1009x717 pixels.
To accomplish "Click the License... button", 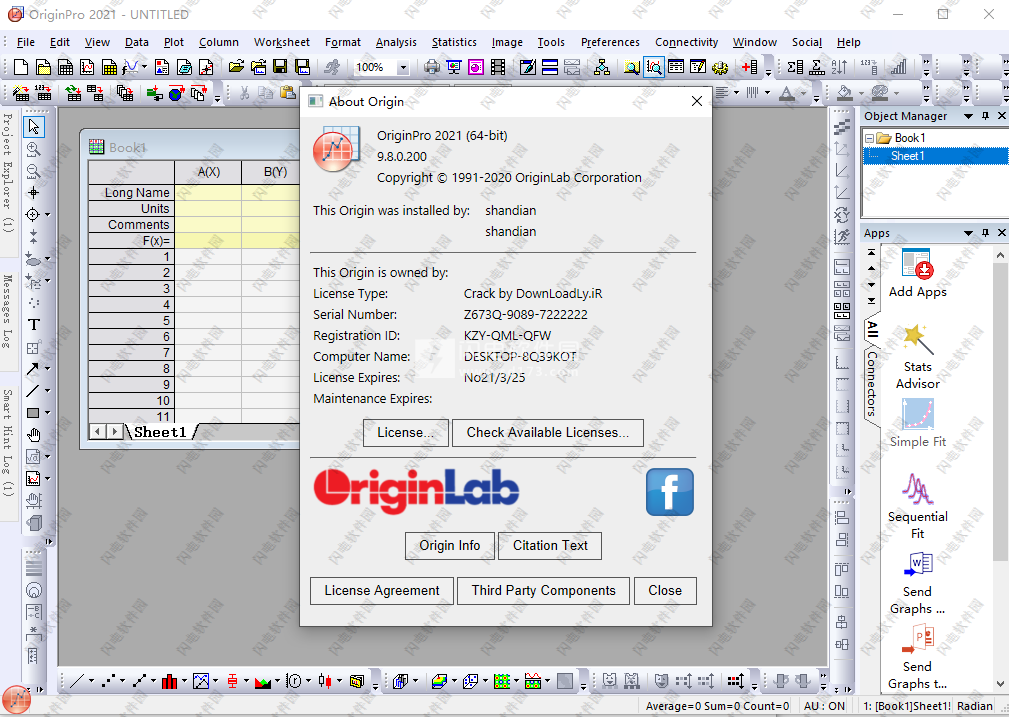I will click(x=405, y=433).
